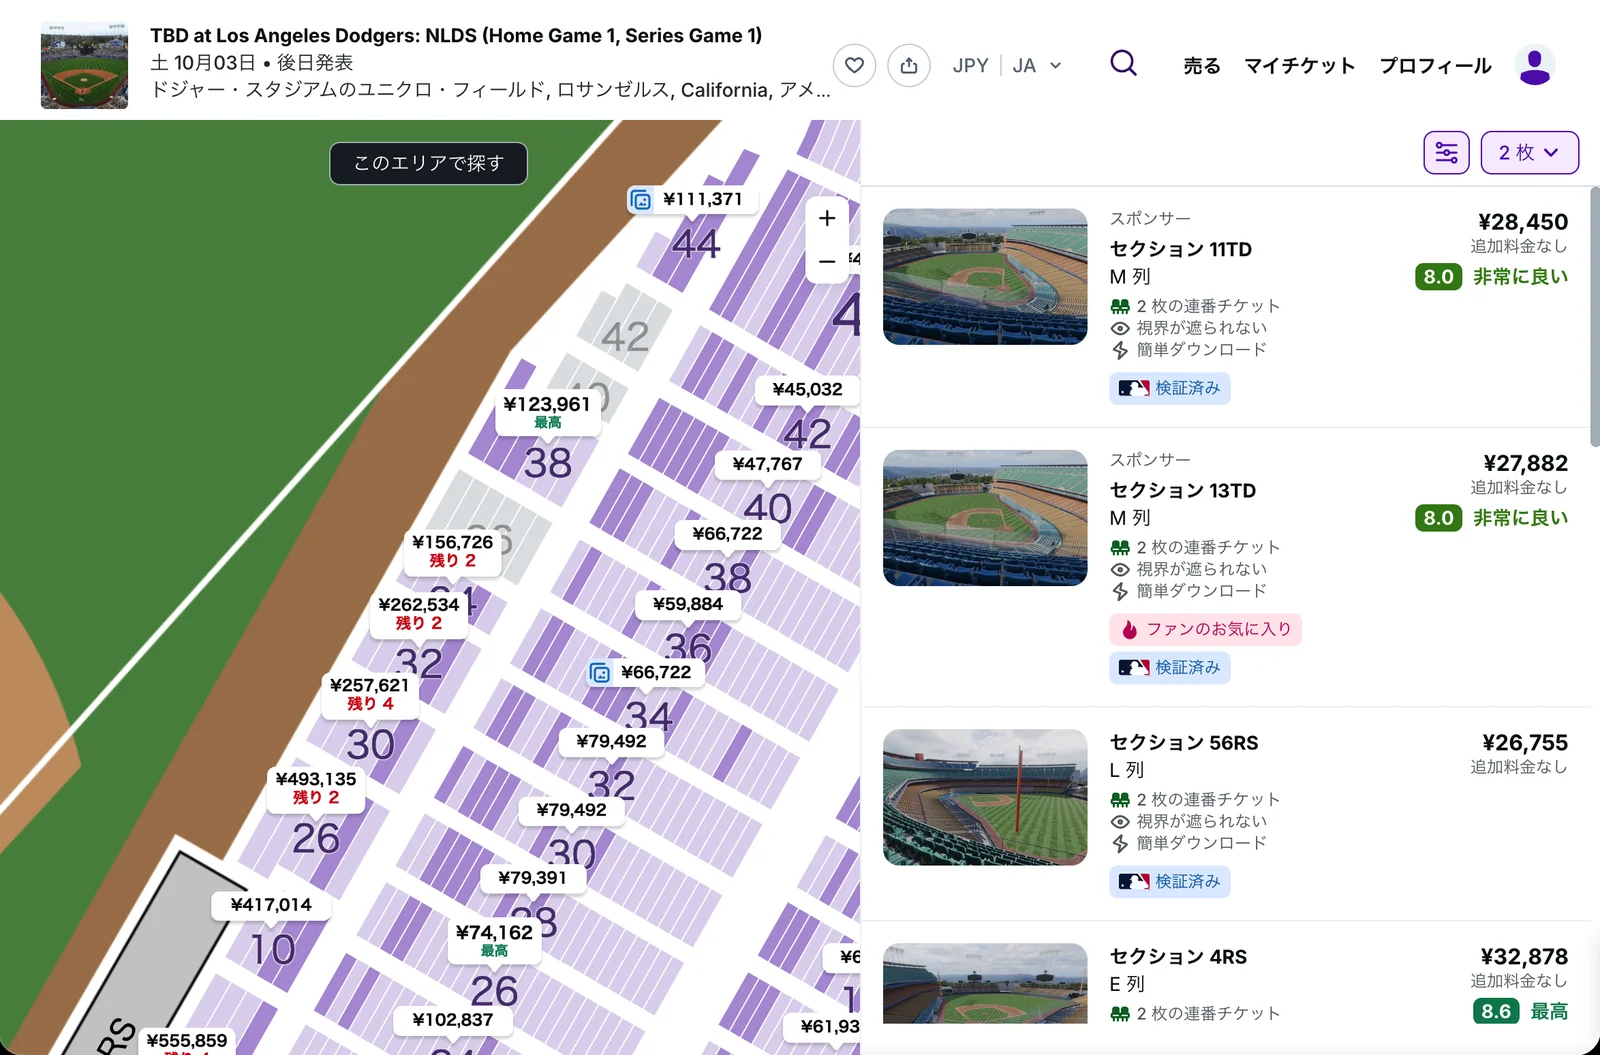Click the ¥74,162 最高 price marker

[494, 941]
